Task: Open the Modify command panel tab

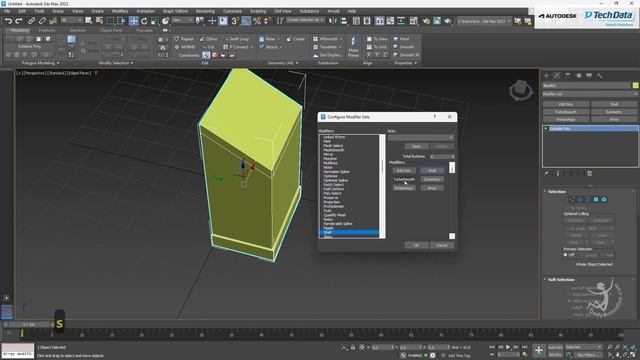Action: click(557, 76)
